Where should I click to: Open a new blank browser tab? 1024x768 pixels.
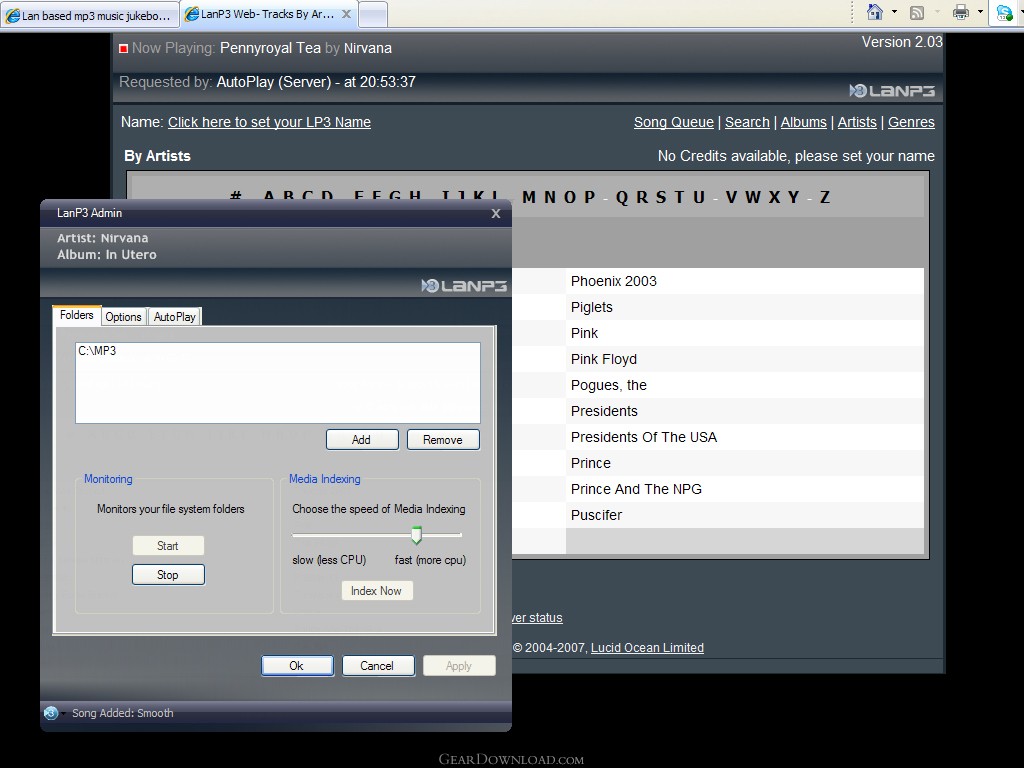373,15
